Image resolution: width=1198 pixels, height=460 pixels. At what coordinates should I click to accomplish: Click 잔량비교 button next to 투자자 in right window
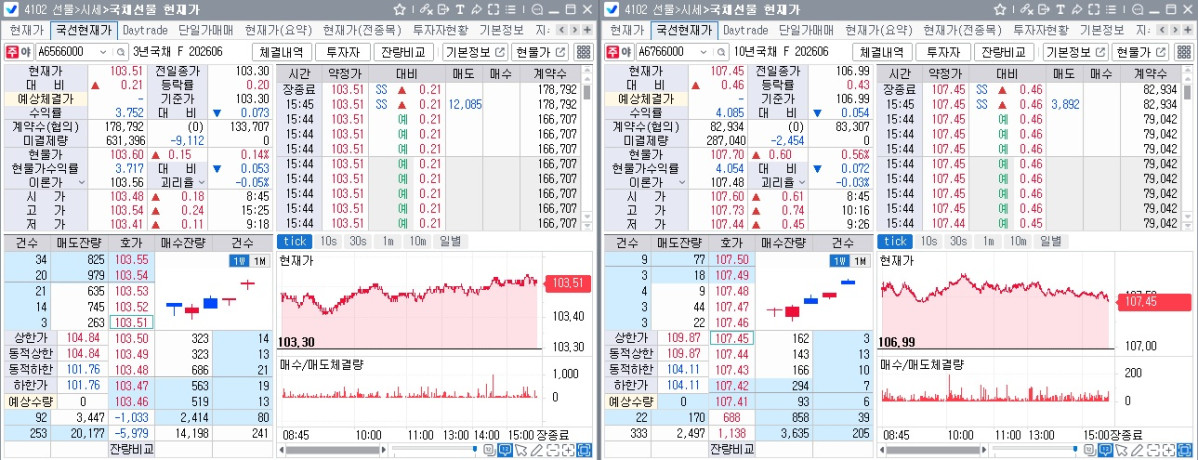[x=1004, y=52]
